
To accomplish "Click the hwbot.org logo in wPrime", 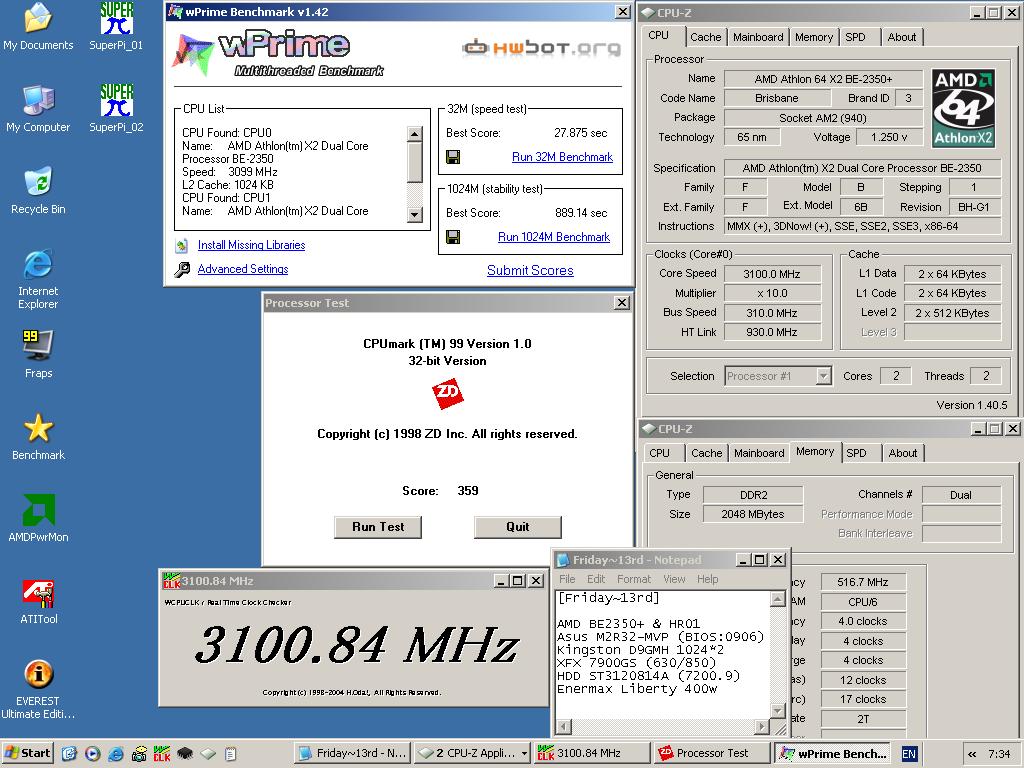I will (541, 47).
